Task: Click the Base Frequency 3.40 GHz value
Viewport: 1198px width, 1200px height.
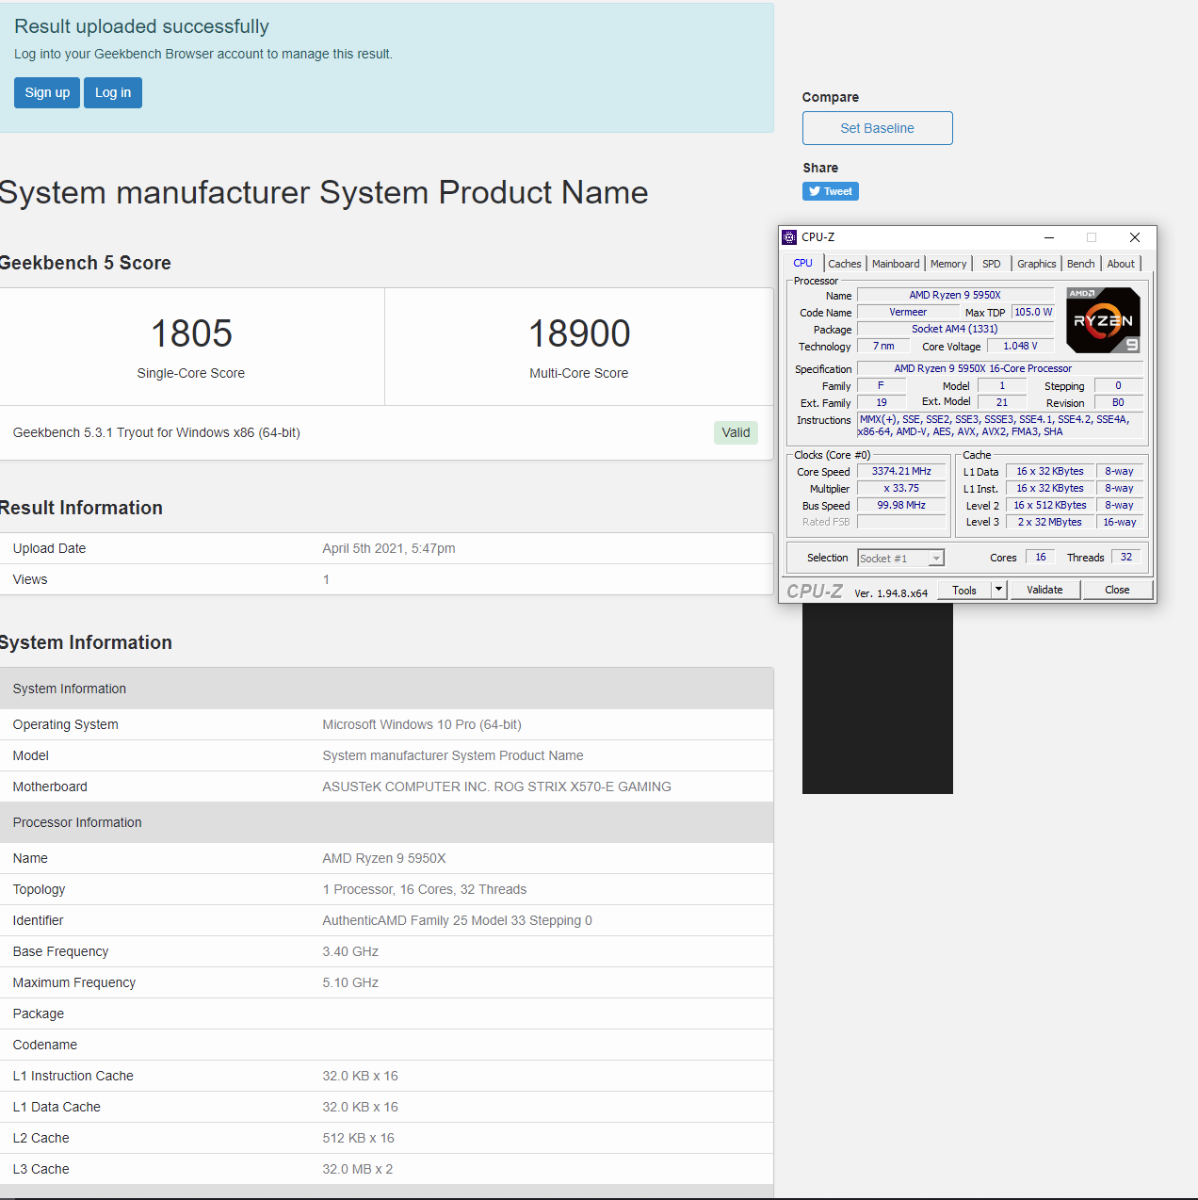Action: pos(350,952)
